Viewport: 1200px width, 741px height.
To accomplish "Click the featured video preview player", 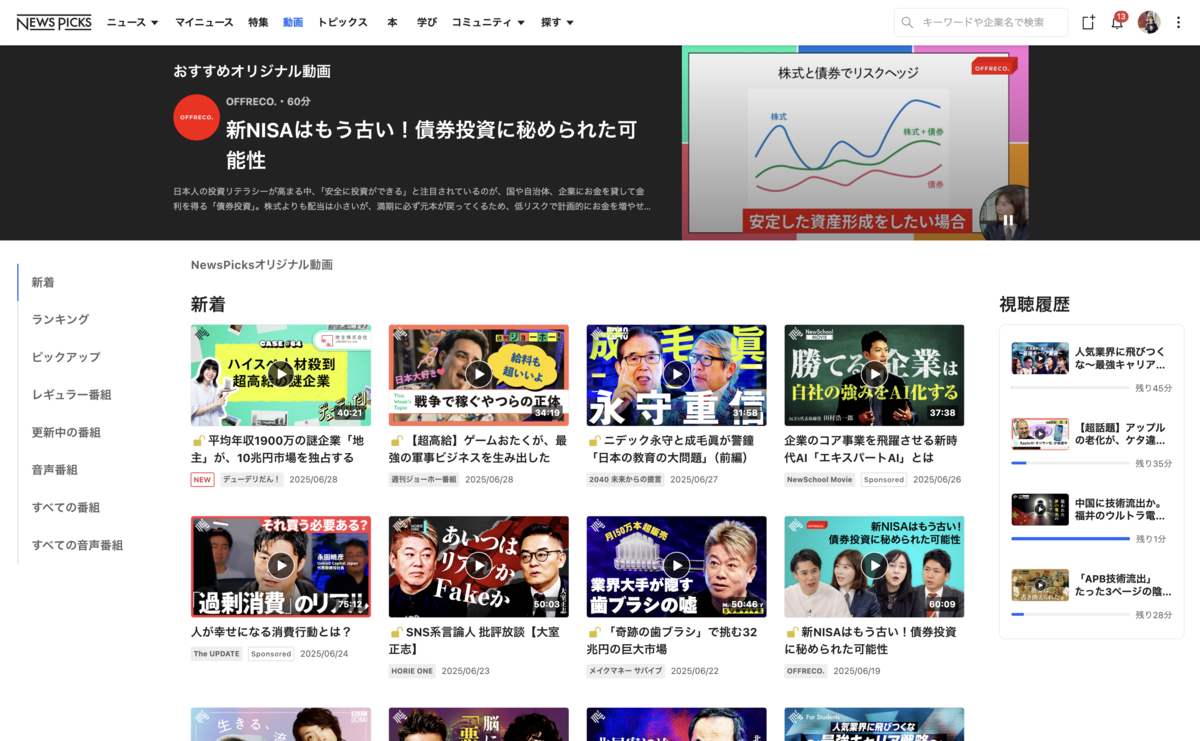I will (x=855, y=142).
